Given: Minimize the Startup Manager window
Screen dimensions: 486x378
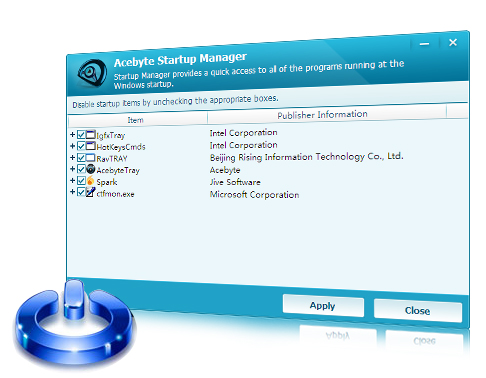Looking at the screenshot, I should click(x=424, y=44).
